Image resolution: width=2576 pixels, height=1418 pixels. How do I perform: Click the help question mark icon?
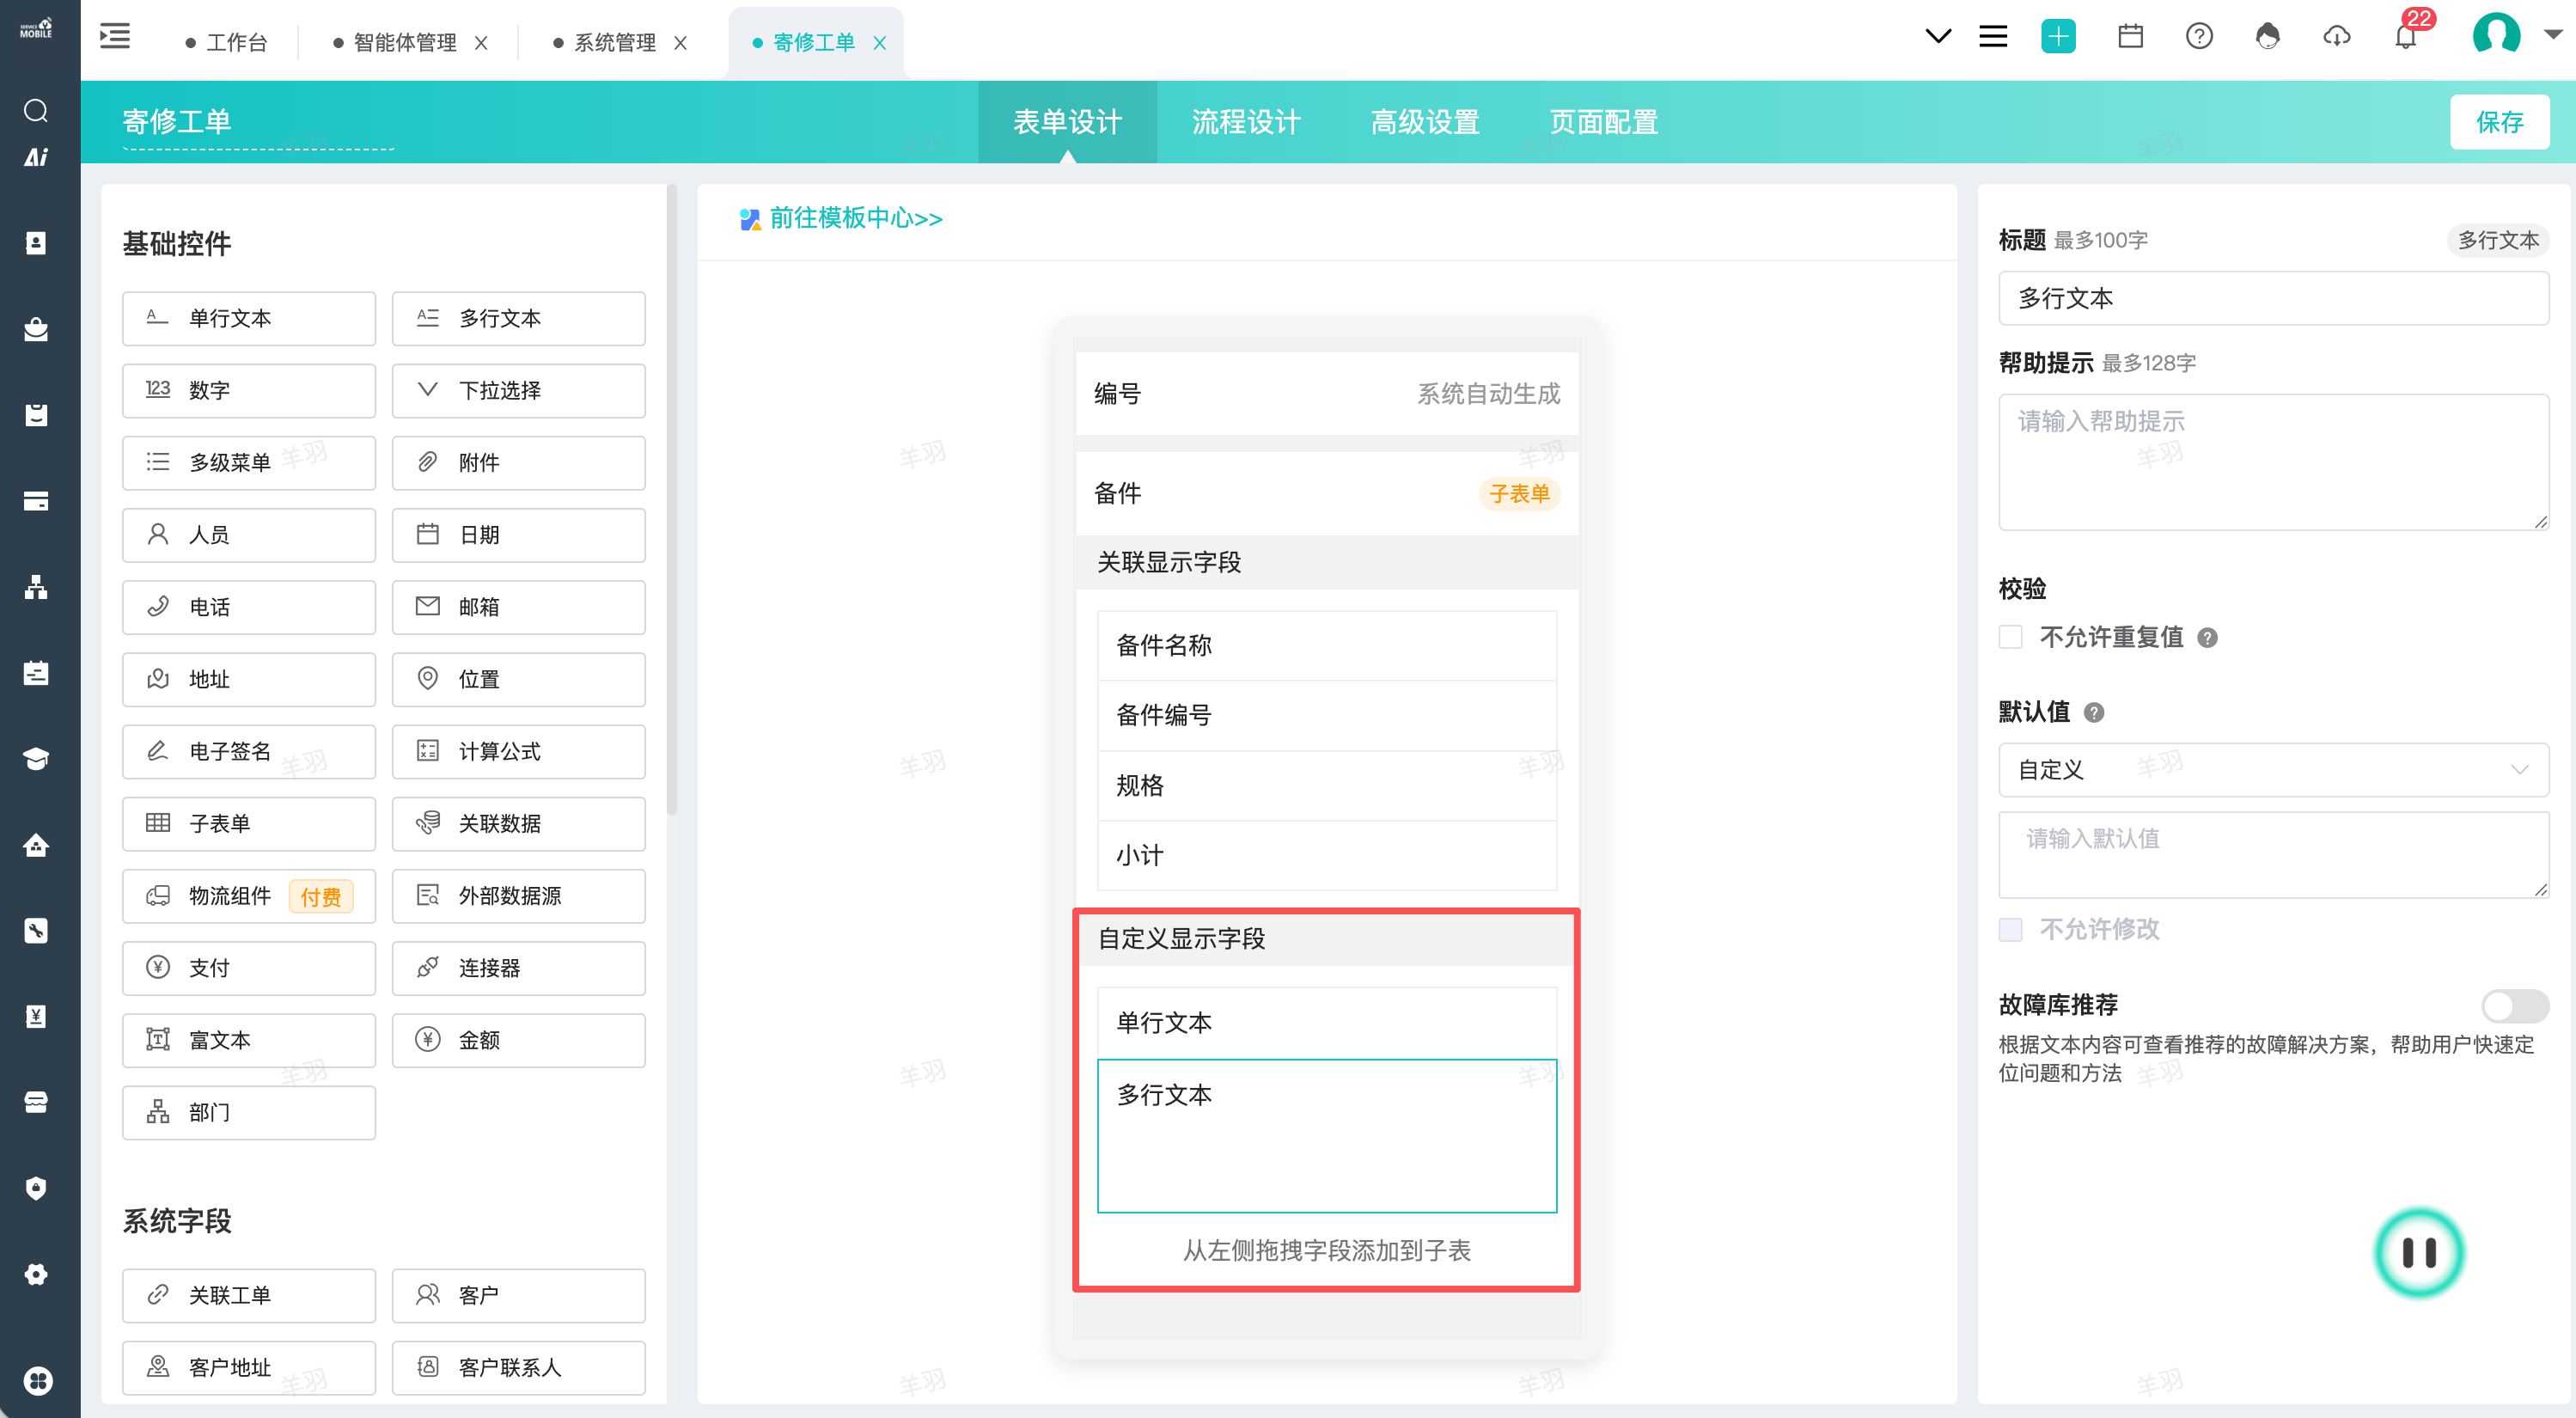2199,37
